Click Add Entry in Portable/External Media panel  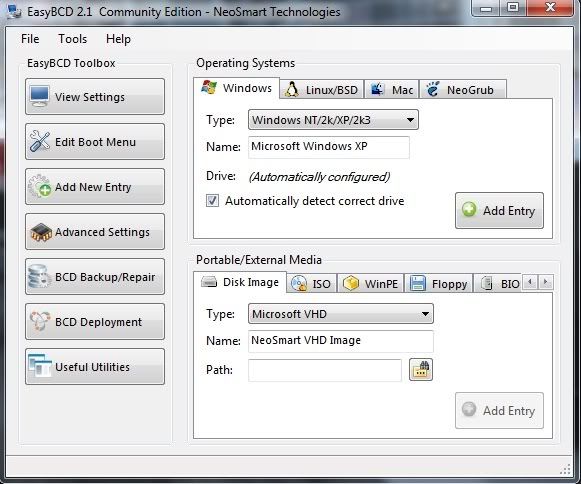tap(499, 410)
